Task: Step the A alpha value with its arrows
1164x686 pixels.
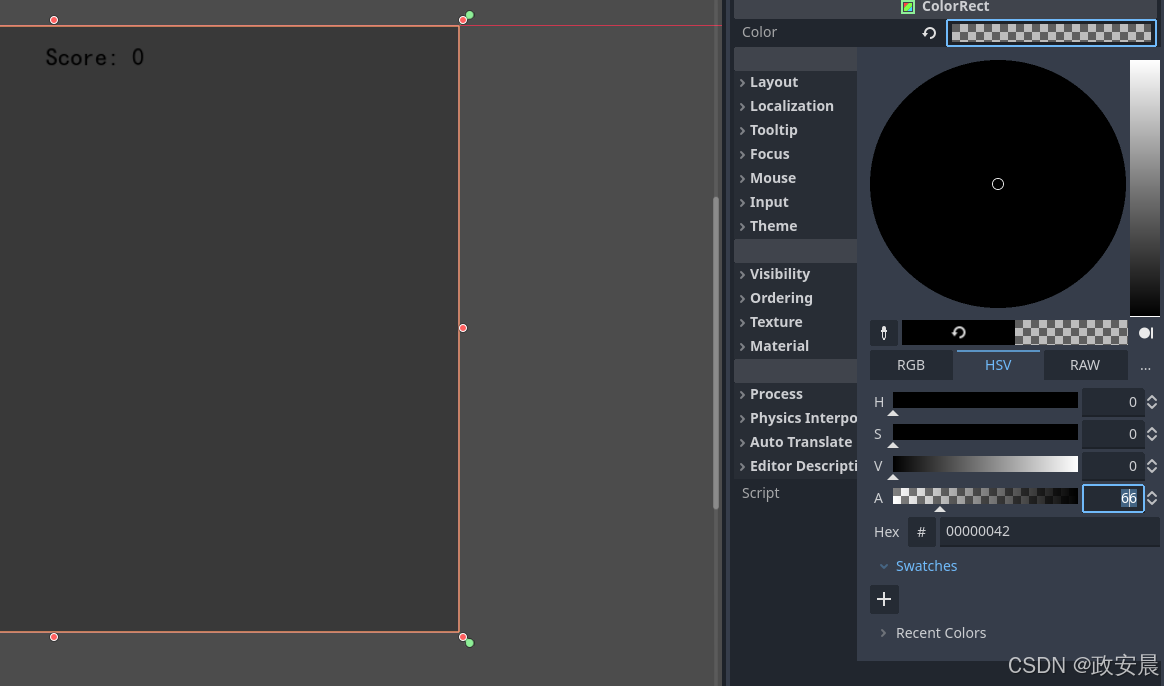Action: click(1151, 497)
